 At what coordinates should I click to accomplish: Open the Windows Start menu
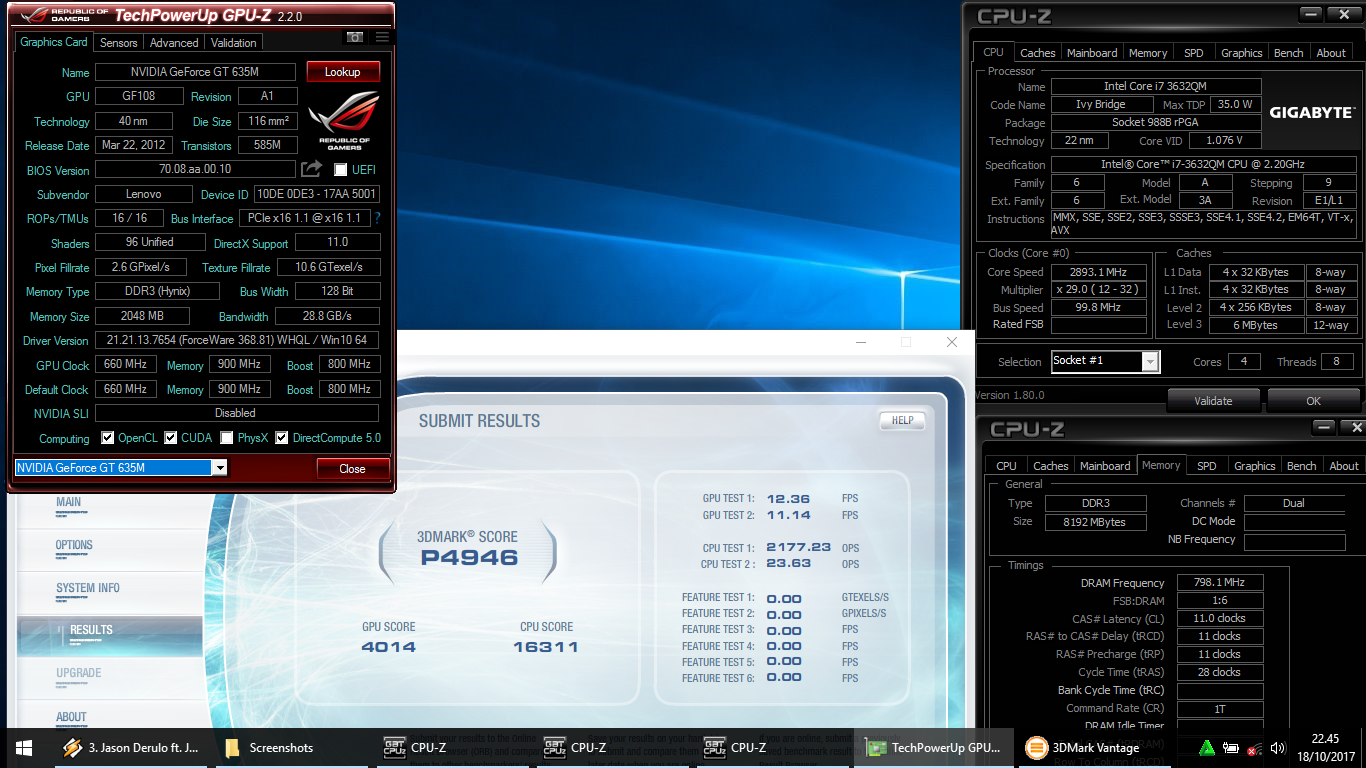pos(24,747)
